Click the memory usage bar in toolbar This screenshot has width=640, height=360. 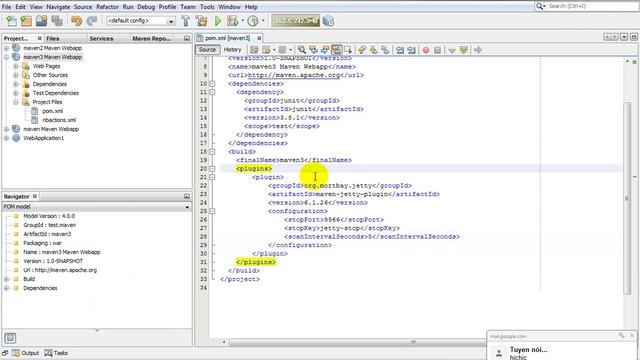296,21
